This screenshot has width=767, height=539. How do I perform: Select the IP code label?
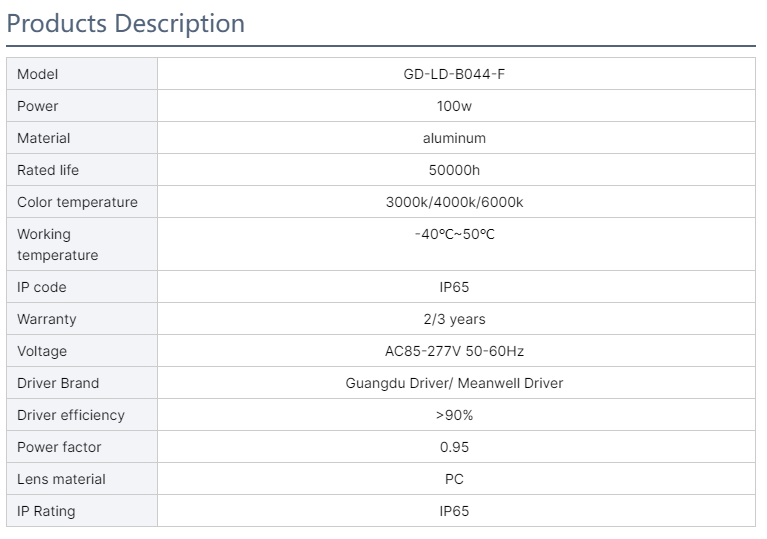point(42,287)
